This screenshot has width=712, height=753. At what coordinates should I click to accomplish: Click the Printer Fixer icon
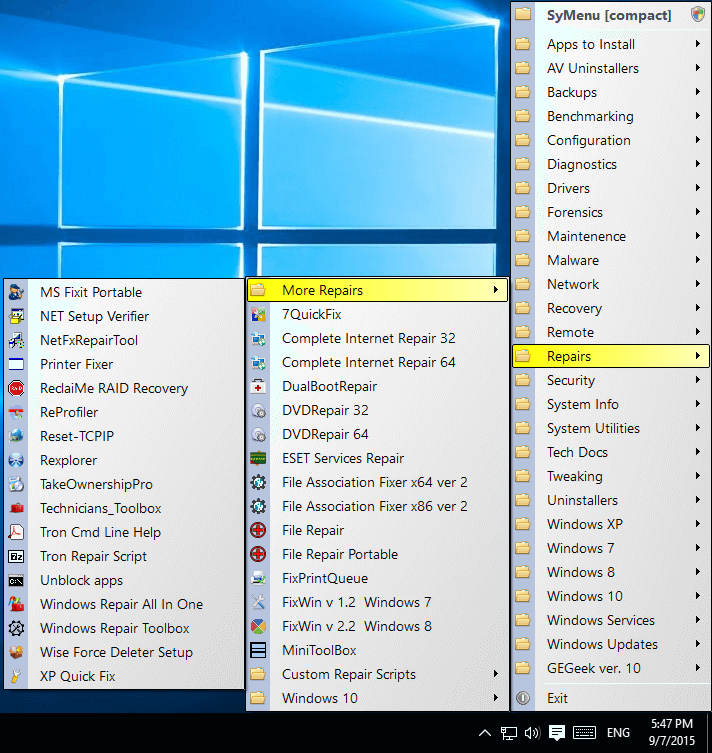[16, 364]
